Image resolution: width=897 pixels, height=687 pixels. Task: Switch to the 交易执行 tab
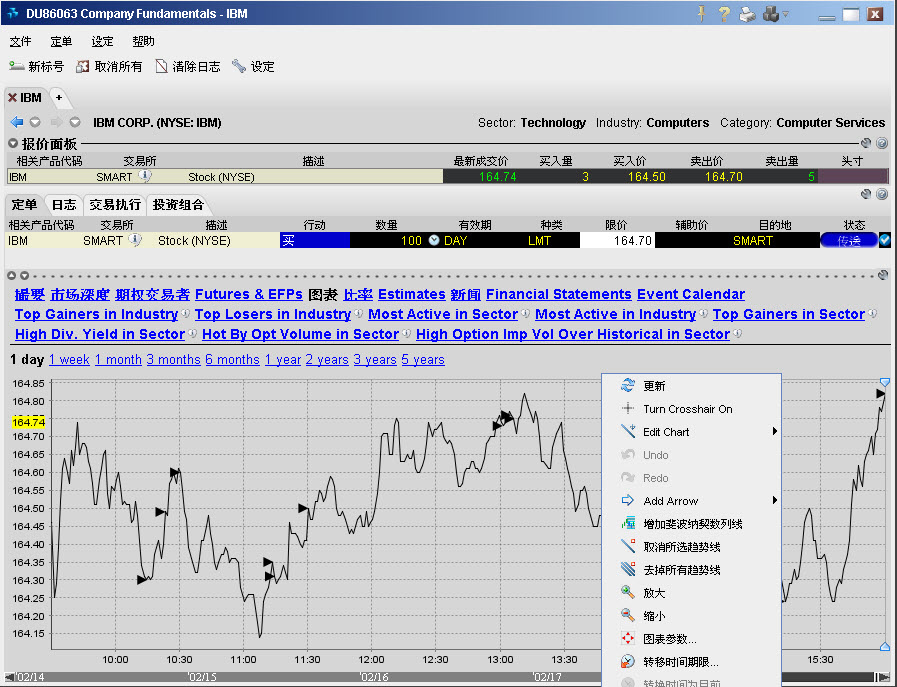click(x=115, y=205)
